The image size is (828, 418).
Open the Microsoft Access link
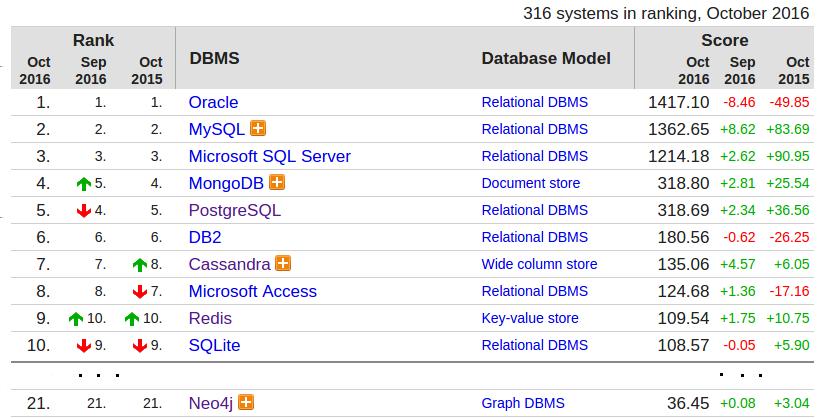click(252, 291)
